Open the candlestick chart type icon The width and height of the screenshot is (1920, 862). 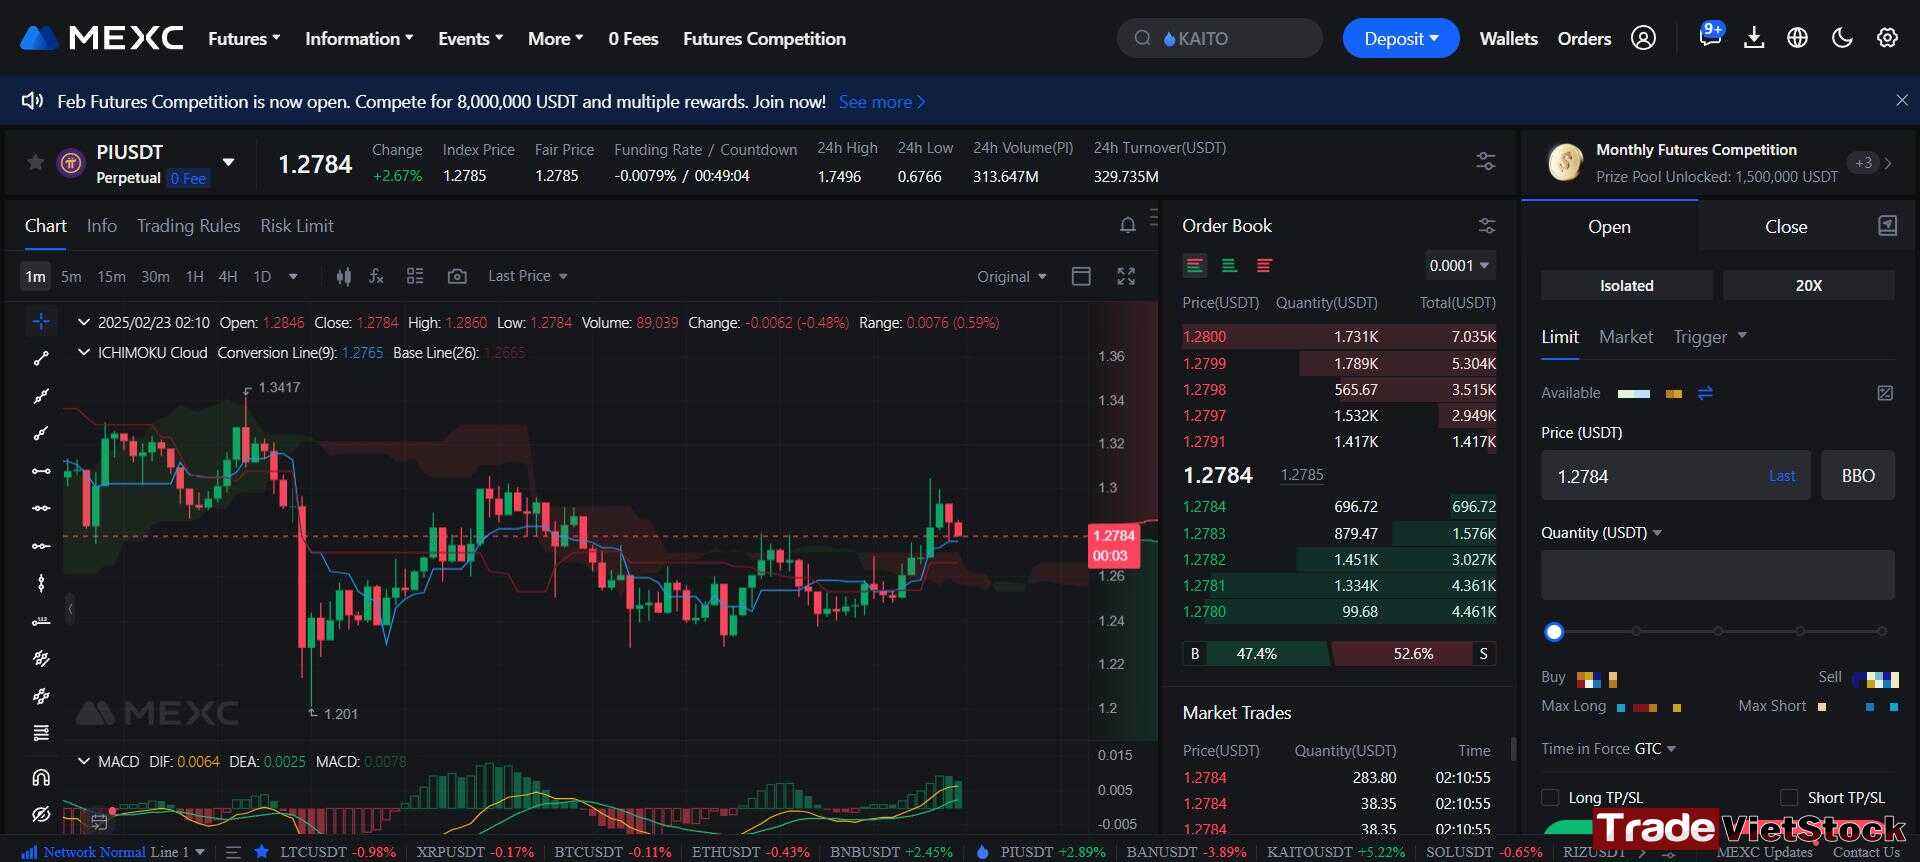(x=343, y=276)
